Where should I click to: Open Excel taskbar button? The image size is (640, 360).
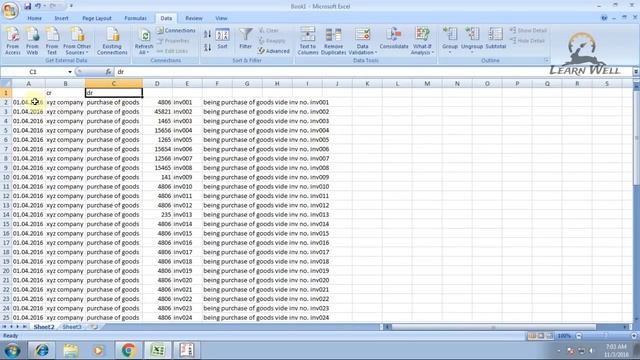click(x=158, y=350)
